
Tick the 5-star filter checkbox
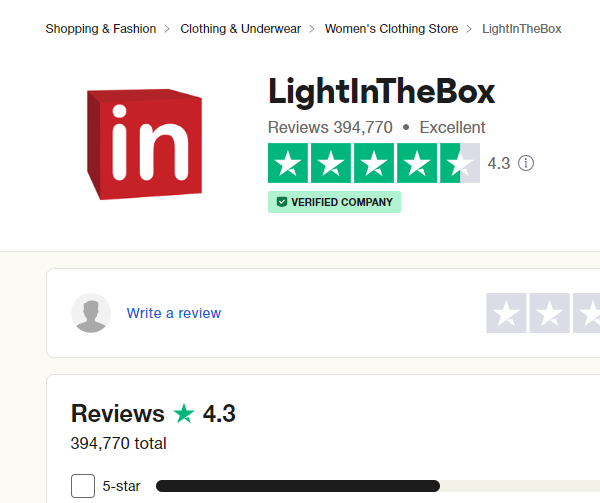click(83, 486)
